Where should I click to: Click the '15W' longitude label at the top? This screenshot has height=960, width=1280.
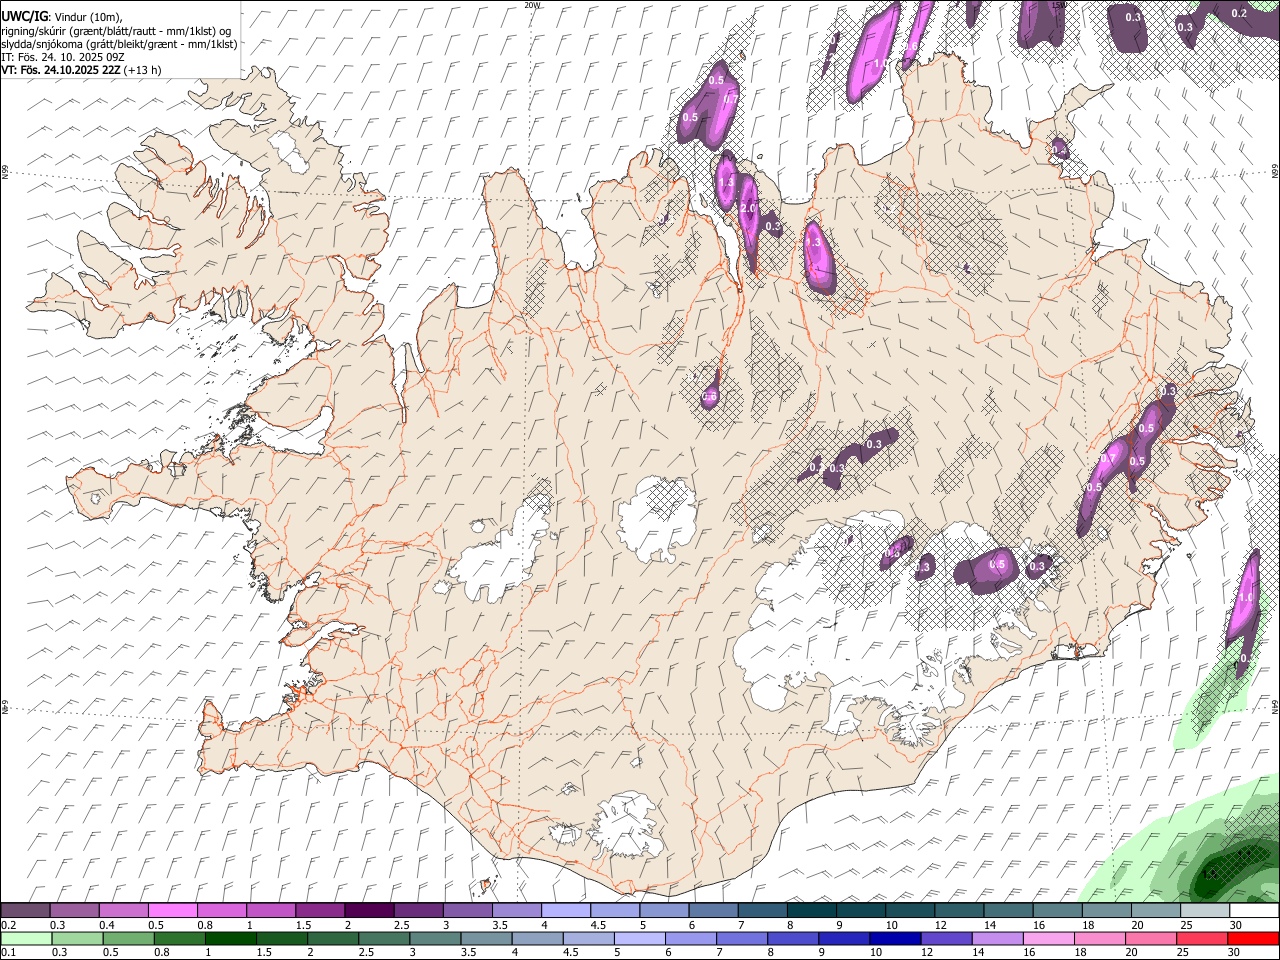click(x=1058, y=4)
